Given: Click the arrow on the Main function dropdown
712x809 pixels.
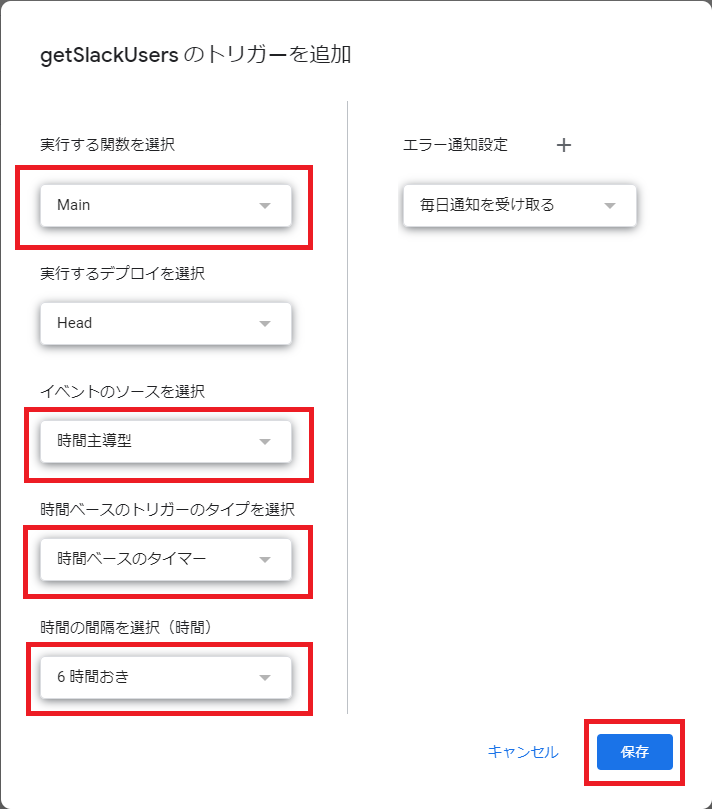Looking at the screenshot, I should (265, 205).
